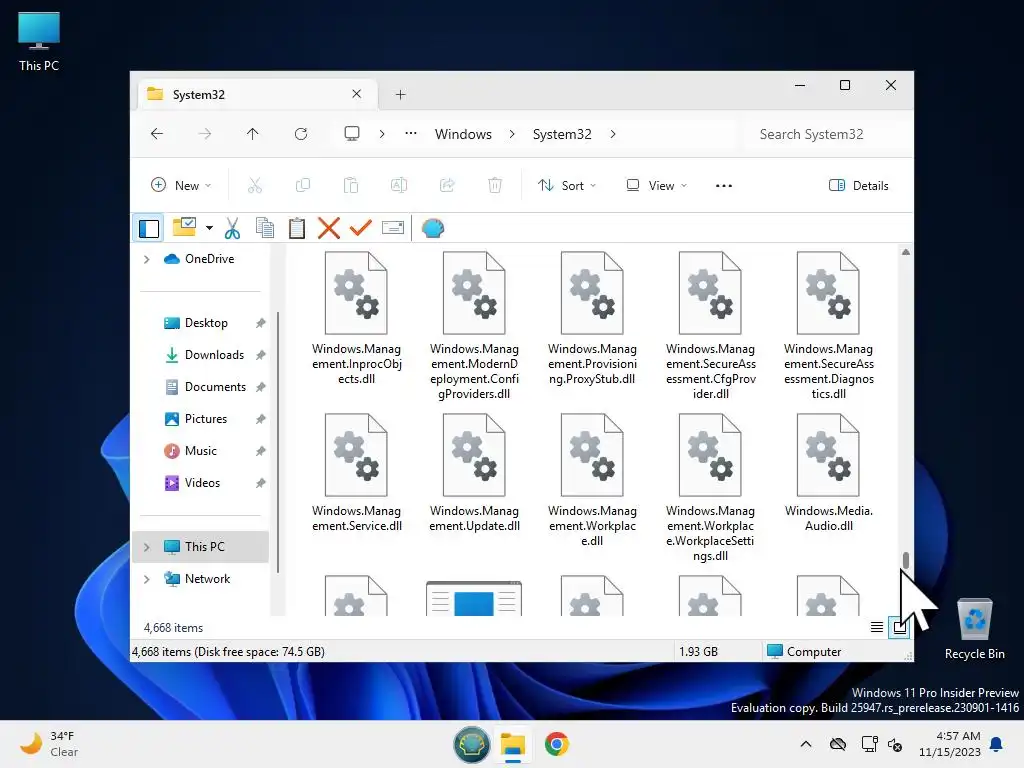Open Recycle Bin on the desktop
Screen dimensions: 1024x768
974,629
